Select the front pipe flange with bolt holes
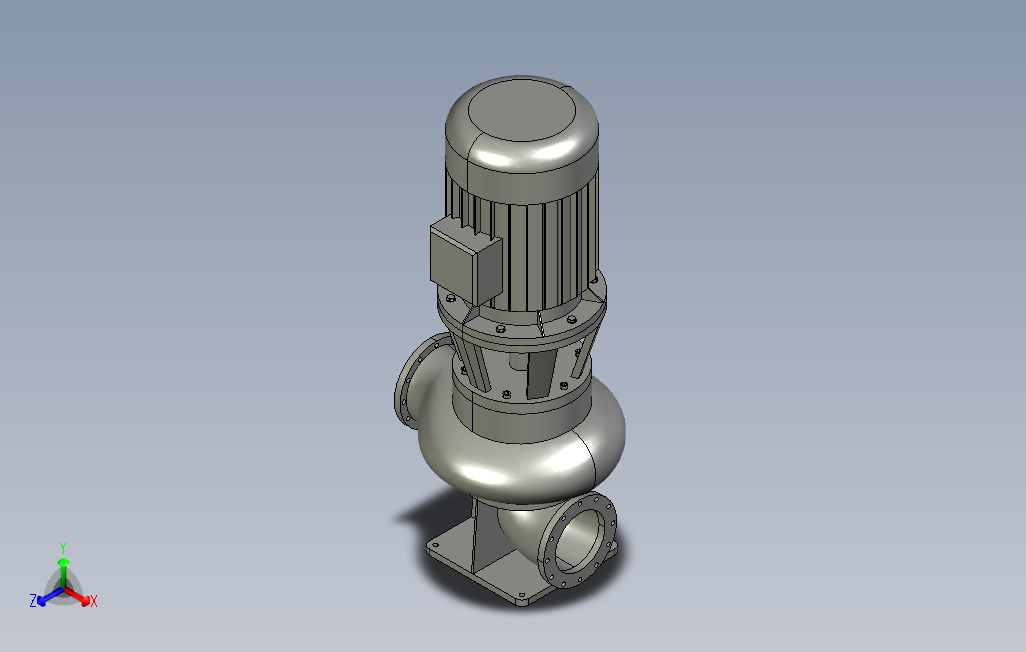This screenshot has height=652, width=1026. click(x=578, y=541)
